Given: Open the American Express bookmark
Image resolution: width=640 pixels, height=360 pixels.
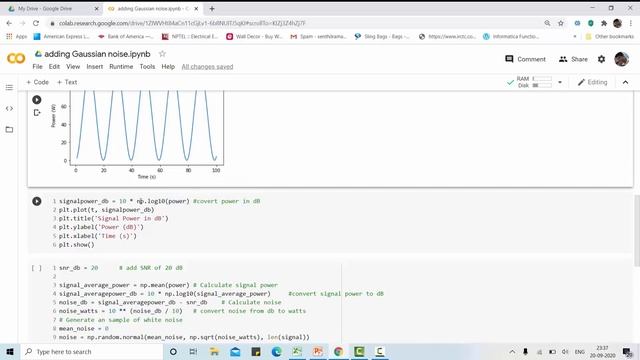Looking at the screenshot, I should pos(62,36).
